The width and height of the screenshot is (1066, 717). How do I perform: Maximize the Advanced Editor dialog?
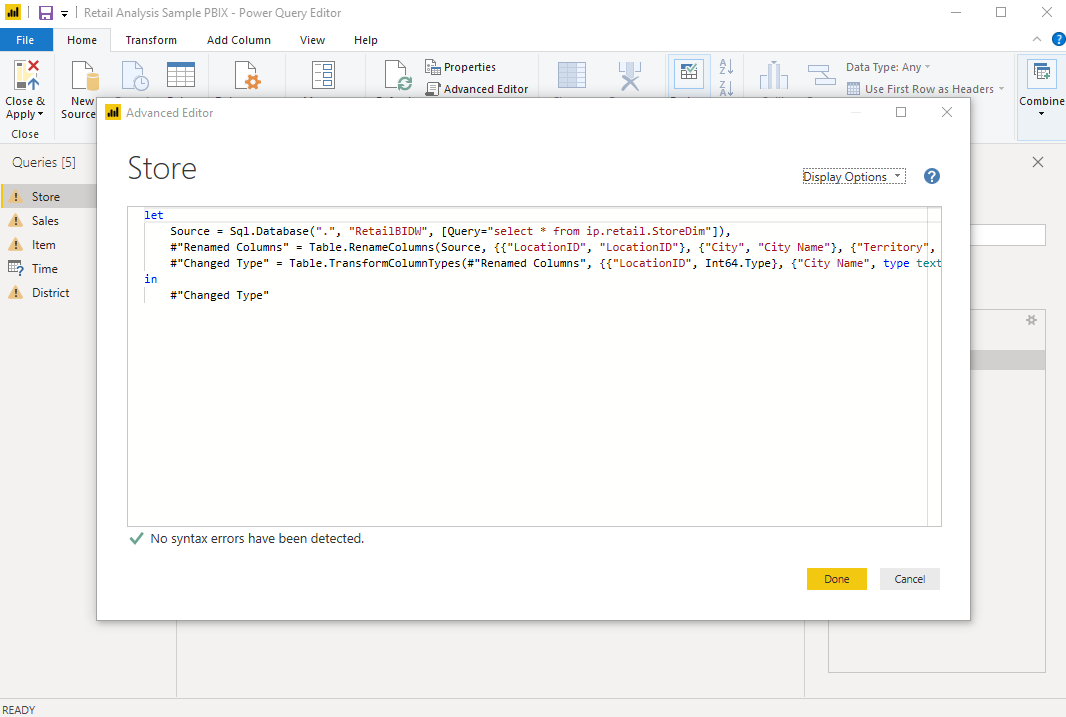point(901,112)
